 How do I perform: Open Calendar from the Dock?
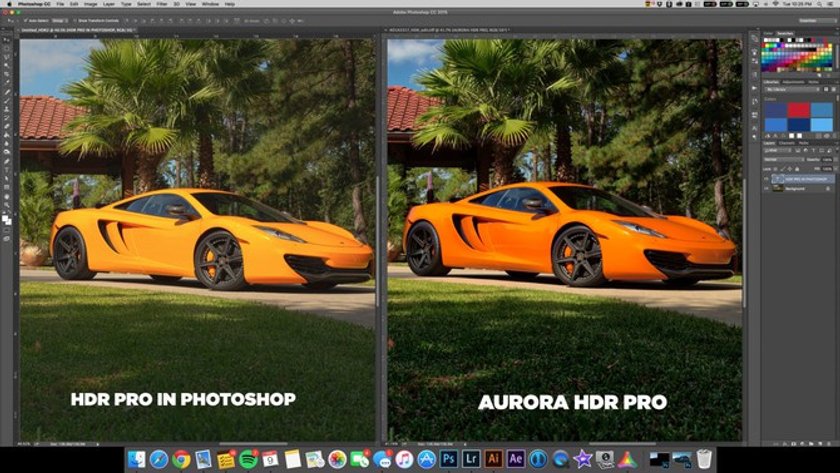tap(271, 460)
